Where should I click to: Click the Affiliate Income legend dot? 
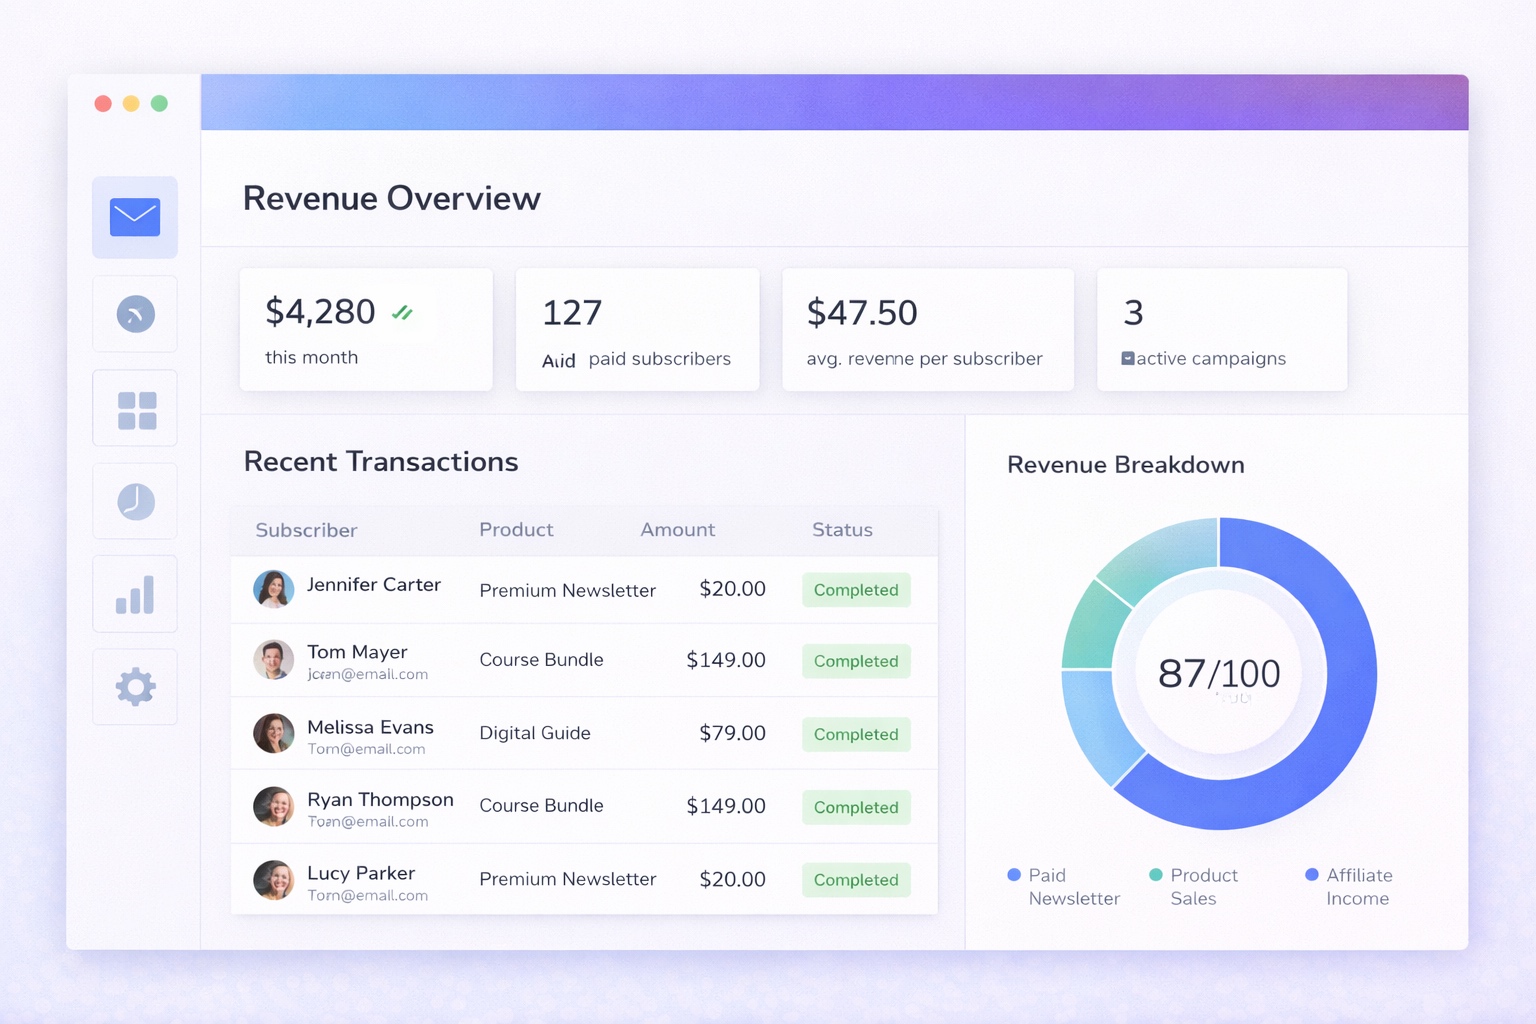coord(1312,875)
